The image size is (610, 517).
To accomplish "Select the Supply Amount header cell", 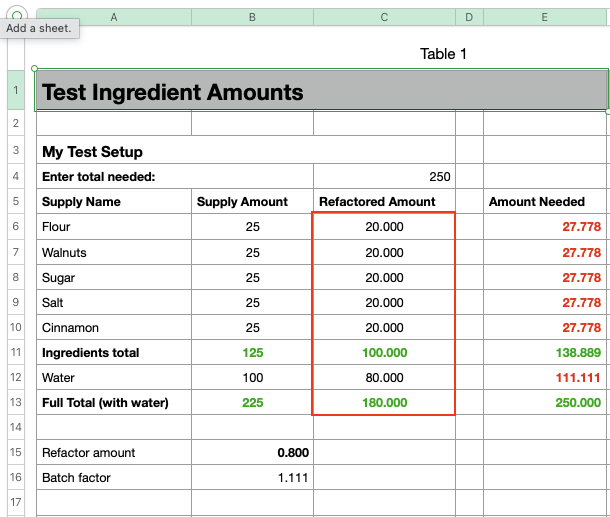I will tap(252, 202).
